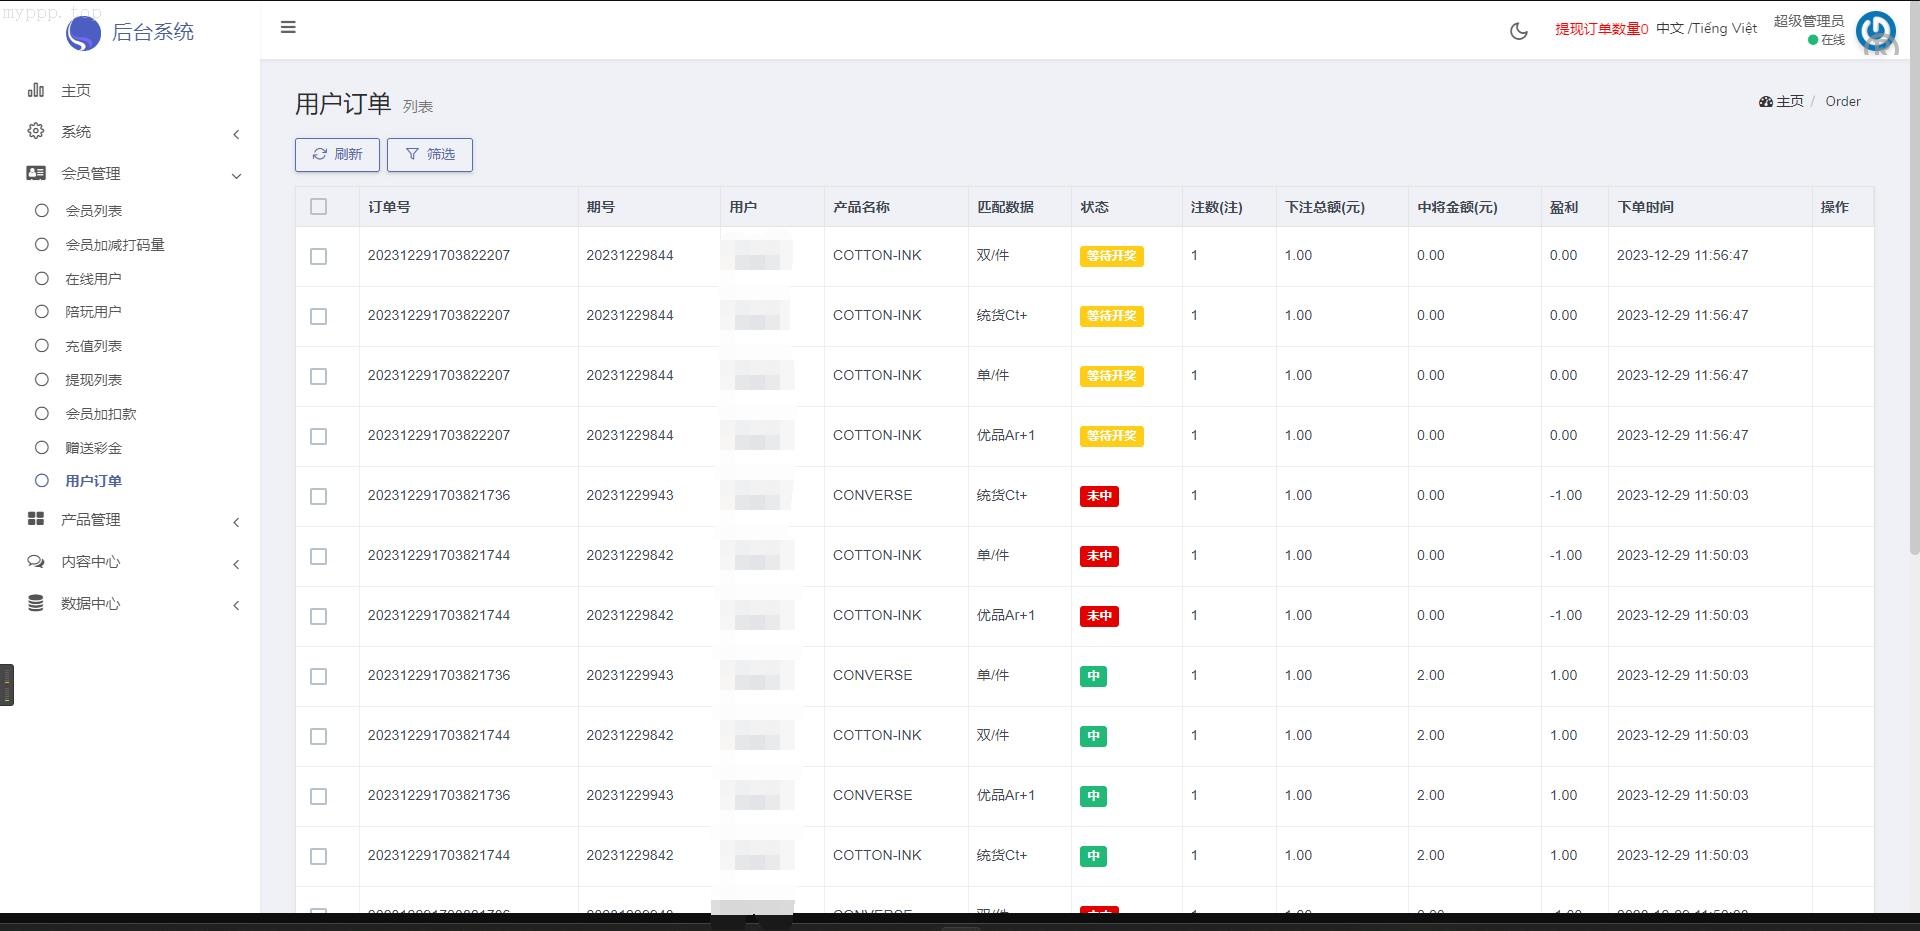
Task: Select checkbox of first CONVERSE 统货Ct+ row
Action: 318,496
